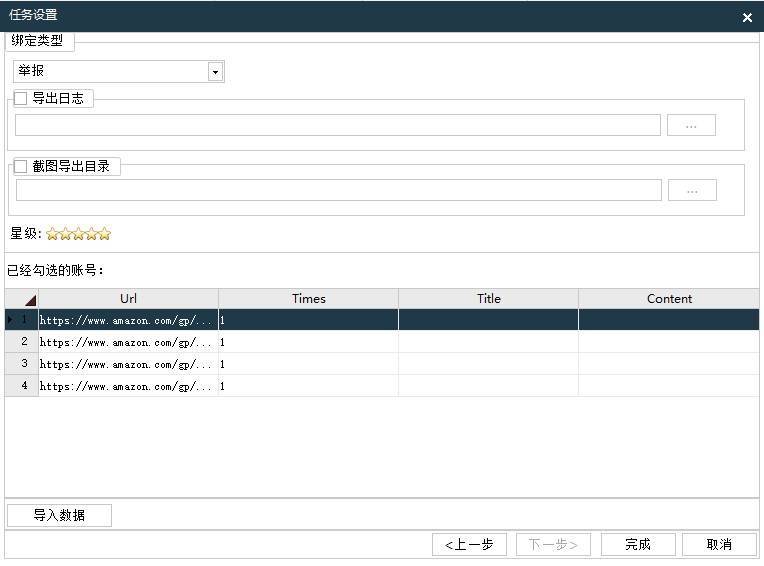Open the 举报 binding type dropdown
This screenshot has height=566, width=764.
click(x=214, y=72)
